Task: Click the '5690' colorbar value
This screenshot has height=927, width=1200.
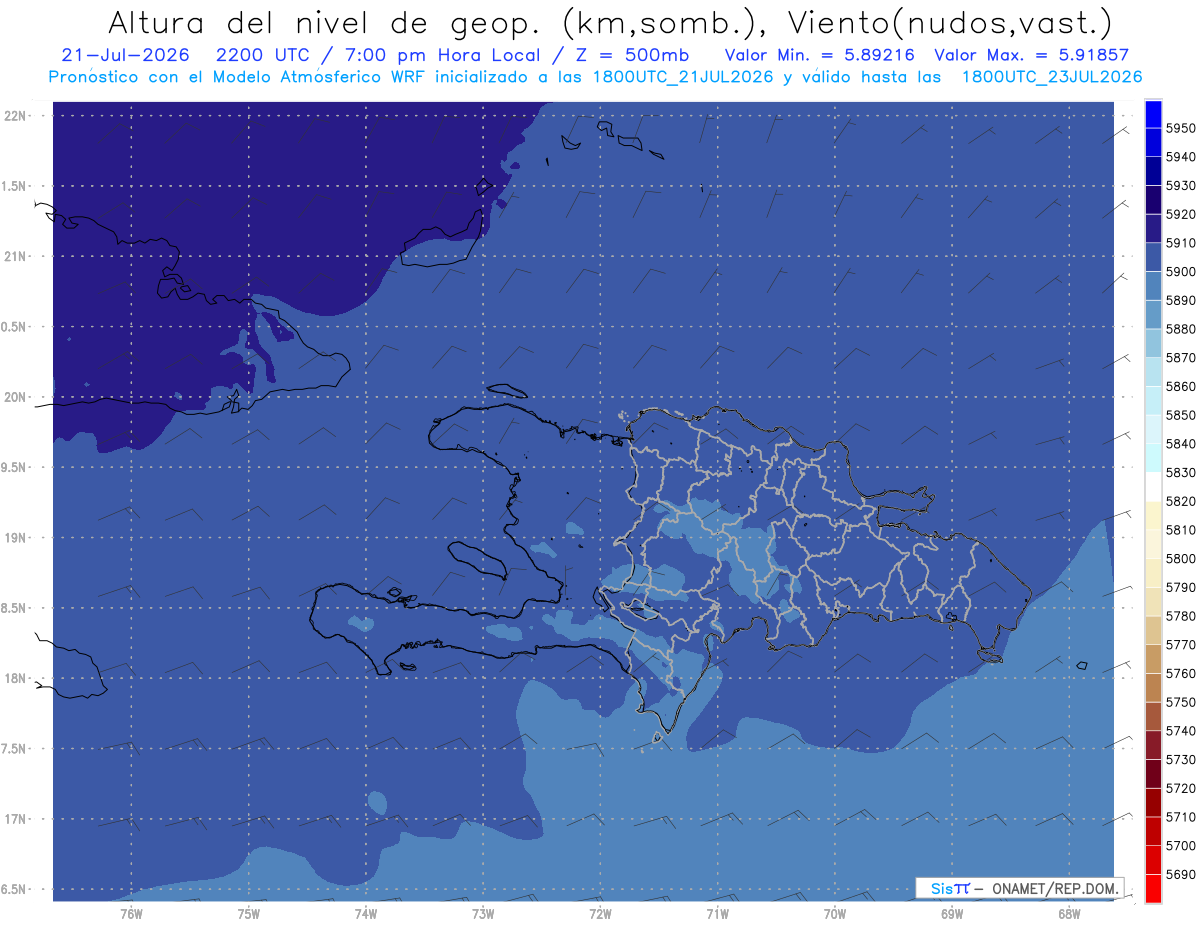Action: [1181, 874]
